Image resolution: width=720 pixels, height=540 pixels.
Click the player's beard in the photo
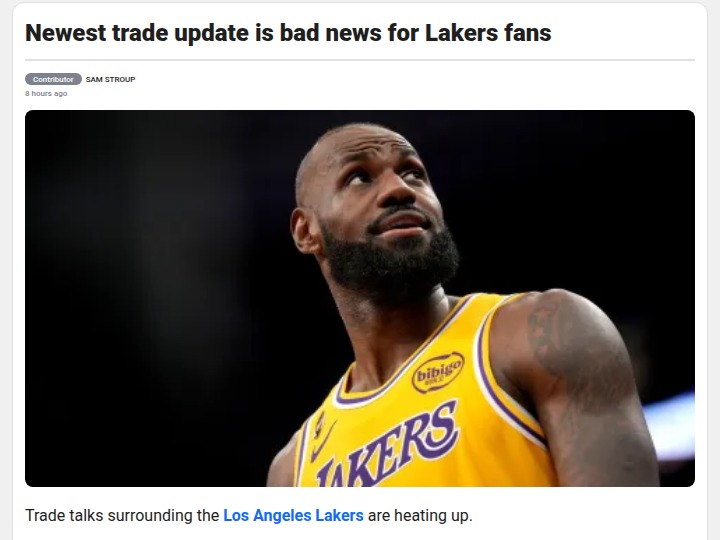coord(390,264)
